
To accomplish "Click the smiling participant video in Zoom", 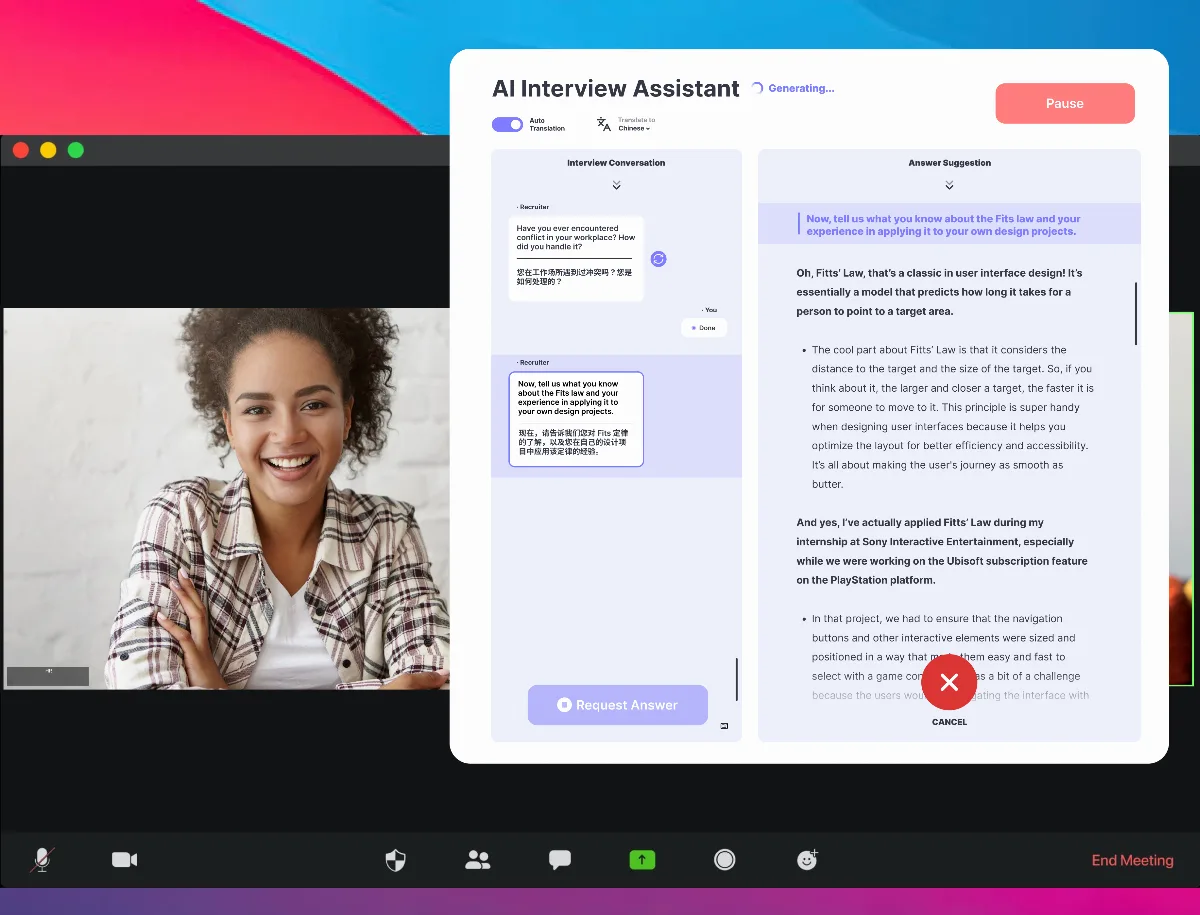I will coord(226,498).
